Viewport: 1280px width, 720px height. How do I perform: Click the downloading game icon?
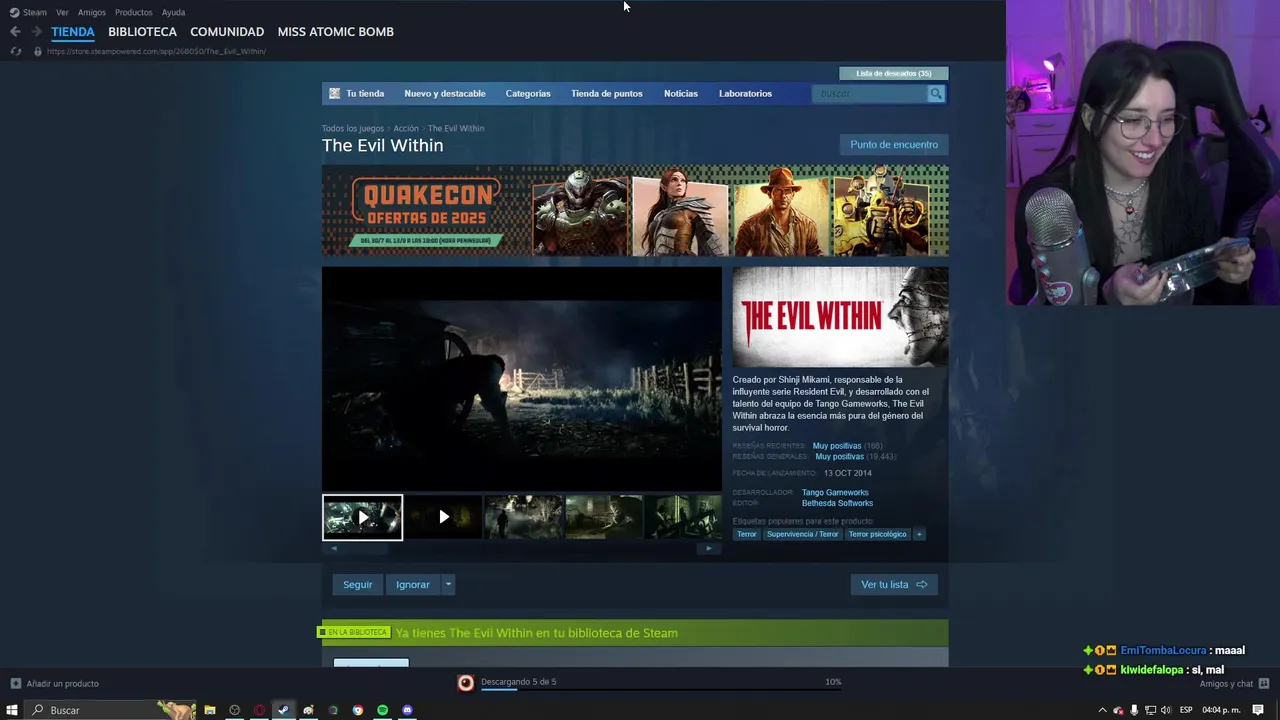pyautogui.click(x=466, y=683)
